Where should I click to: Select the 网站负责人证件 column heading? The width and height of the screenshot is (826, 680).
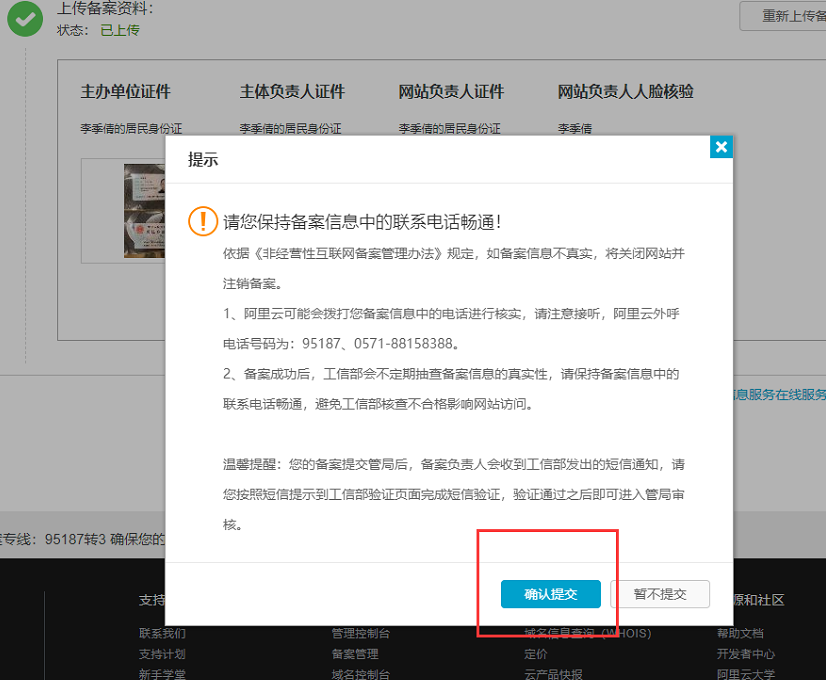pos(451,92)
